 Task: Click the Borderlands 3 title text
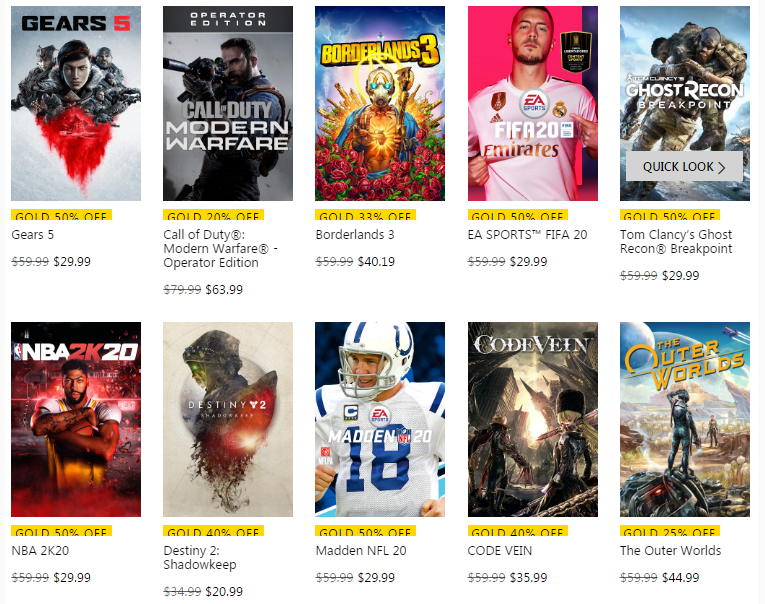pyautogui.click(x=355, y=235)
